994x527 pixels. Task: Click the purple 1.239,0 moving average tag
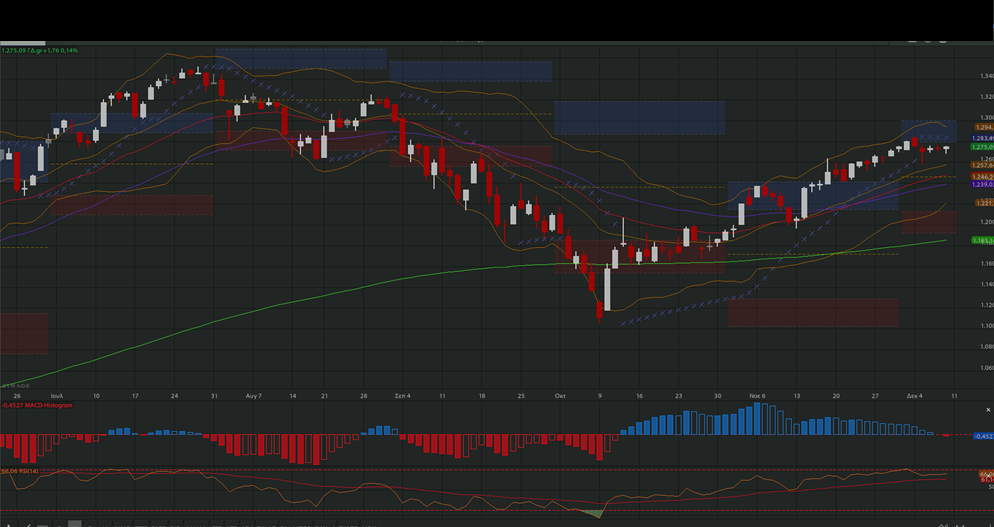[983, 184]
